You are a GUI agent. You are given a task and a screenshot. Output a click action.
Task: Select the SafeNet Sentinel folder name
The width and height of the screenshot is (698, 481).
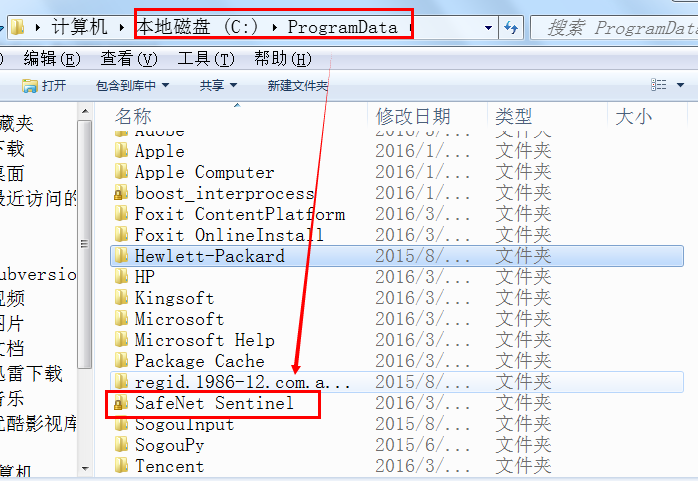[x=214, y=403]
